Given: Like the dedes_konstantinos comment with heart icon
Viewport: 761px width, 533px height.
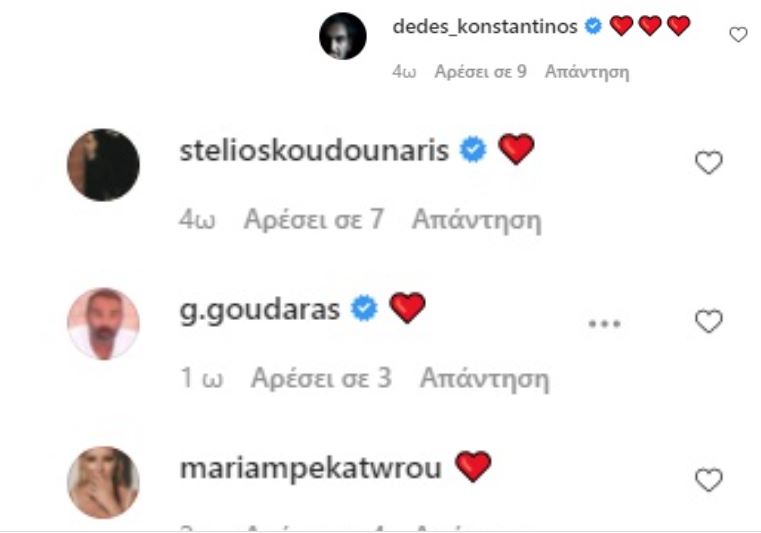Looking at the screenshot, I should tap(738, 34).
